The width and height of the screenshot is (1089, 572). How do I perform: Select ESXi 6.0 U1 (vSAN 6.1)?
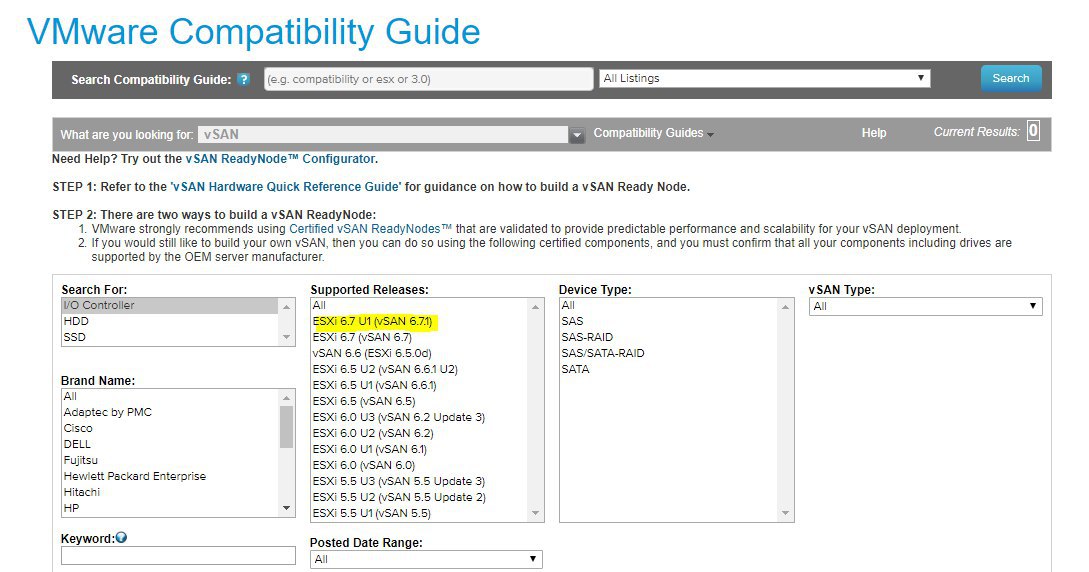419,449
